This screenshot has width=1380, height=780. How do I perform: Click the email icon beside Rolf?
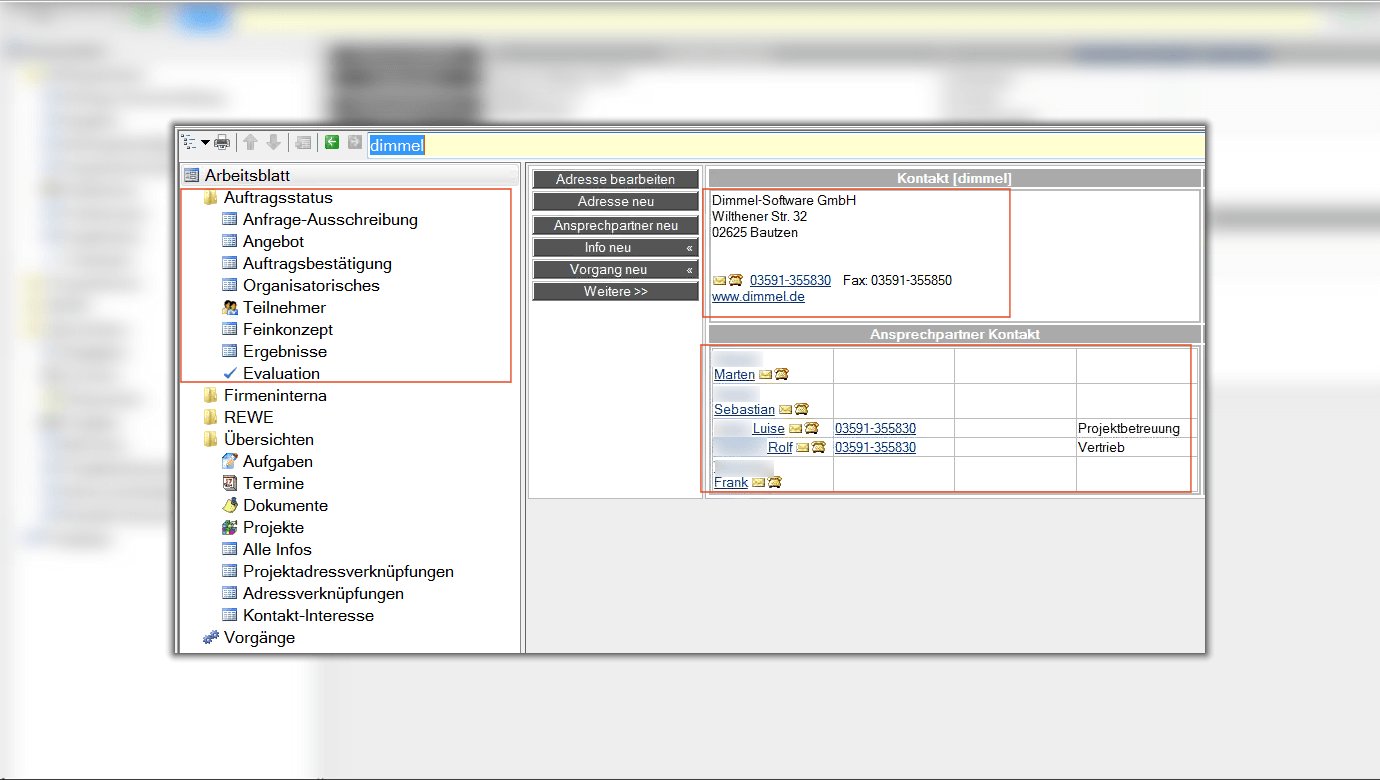[x=802, y=448]
